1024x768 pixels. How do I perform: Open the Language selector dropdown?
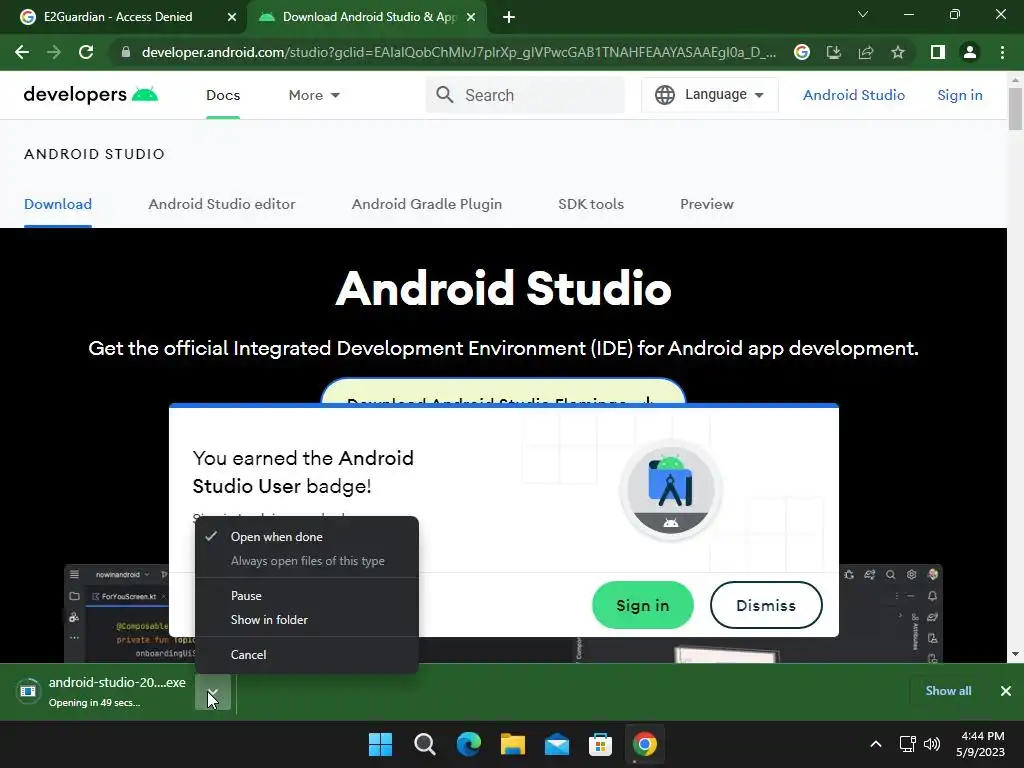point(709,95)
